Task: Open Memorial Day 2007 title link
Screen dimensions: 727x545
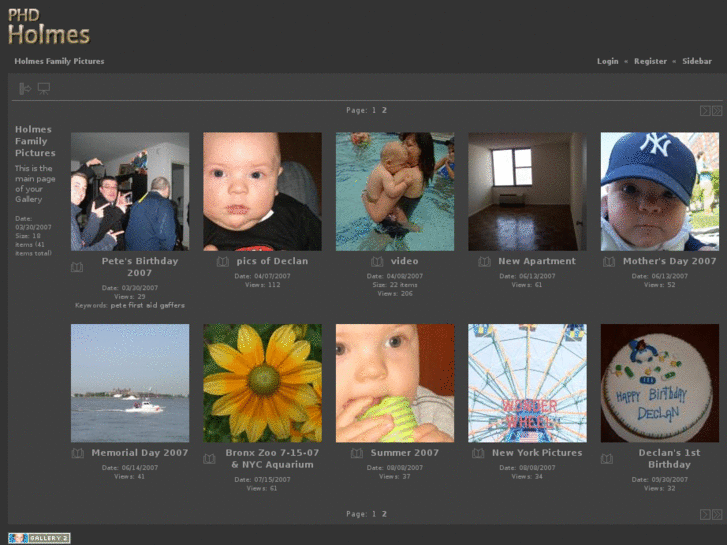Action: point(140,453)
